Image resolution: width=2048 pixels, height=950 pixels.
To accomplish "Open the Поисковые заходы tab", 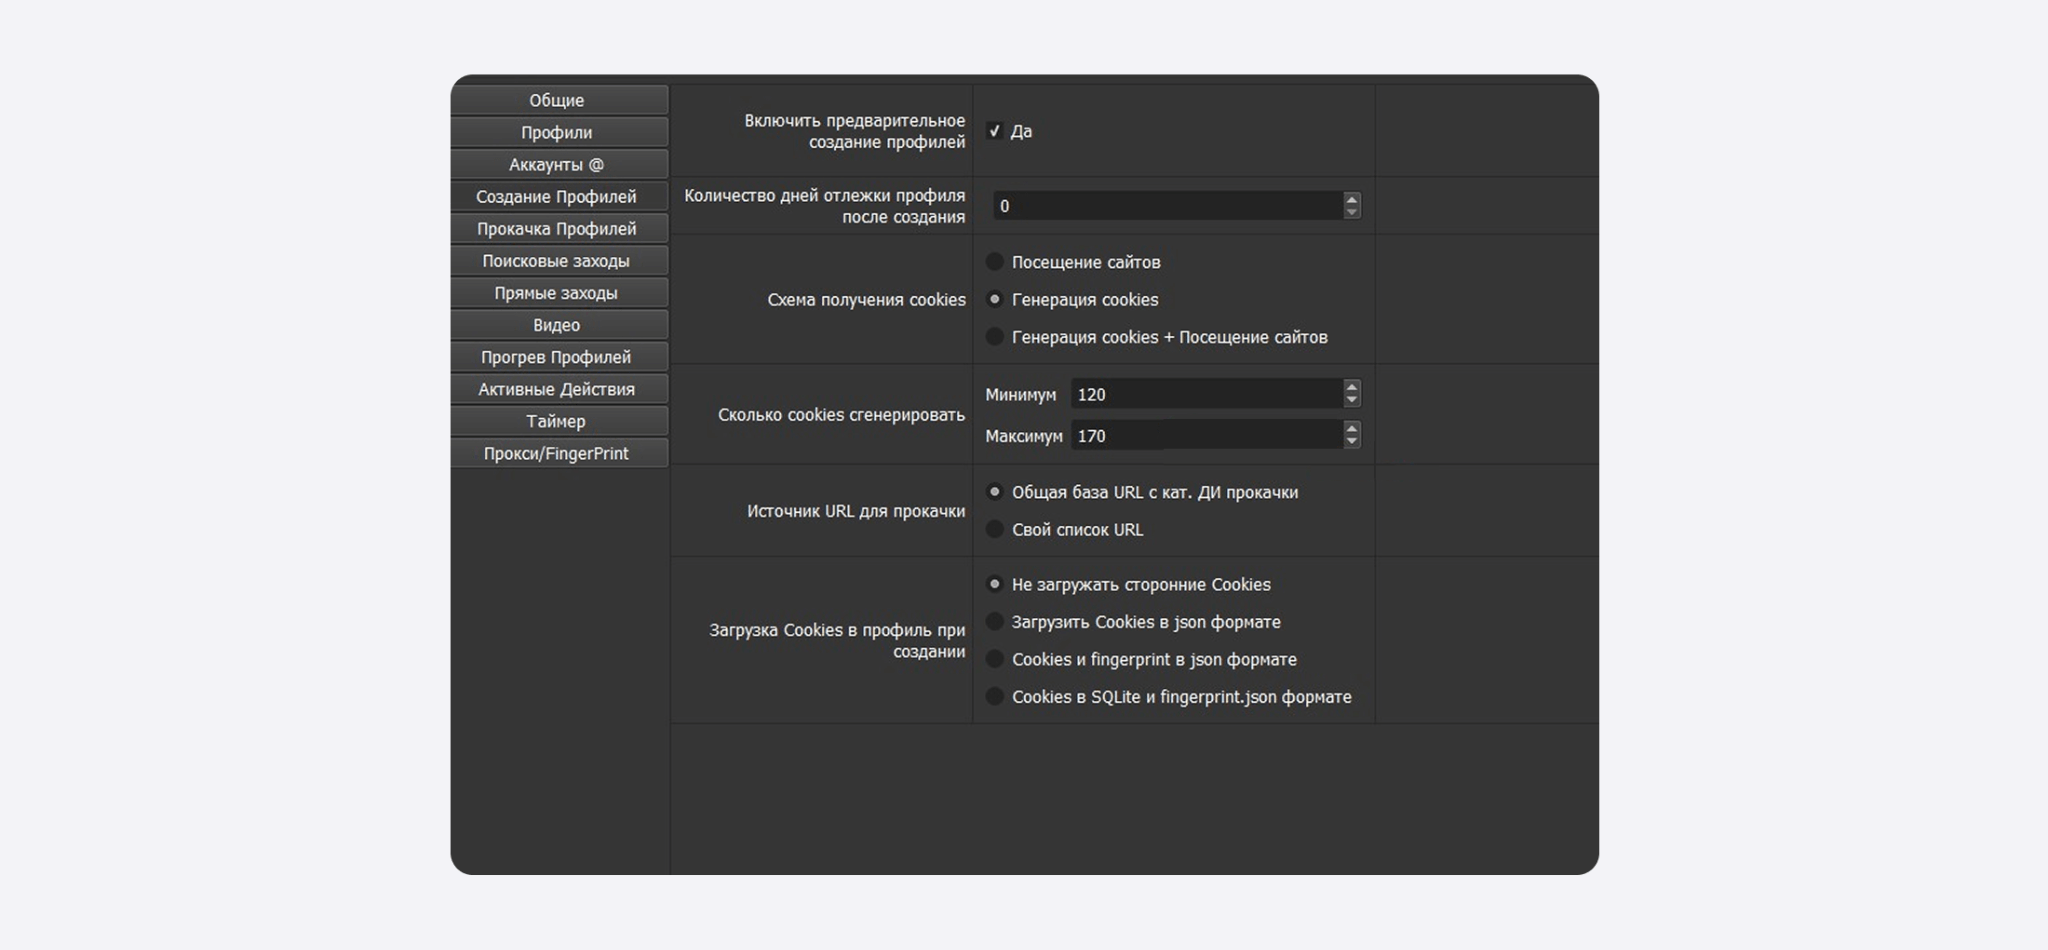I will [558, 260].
